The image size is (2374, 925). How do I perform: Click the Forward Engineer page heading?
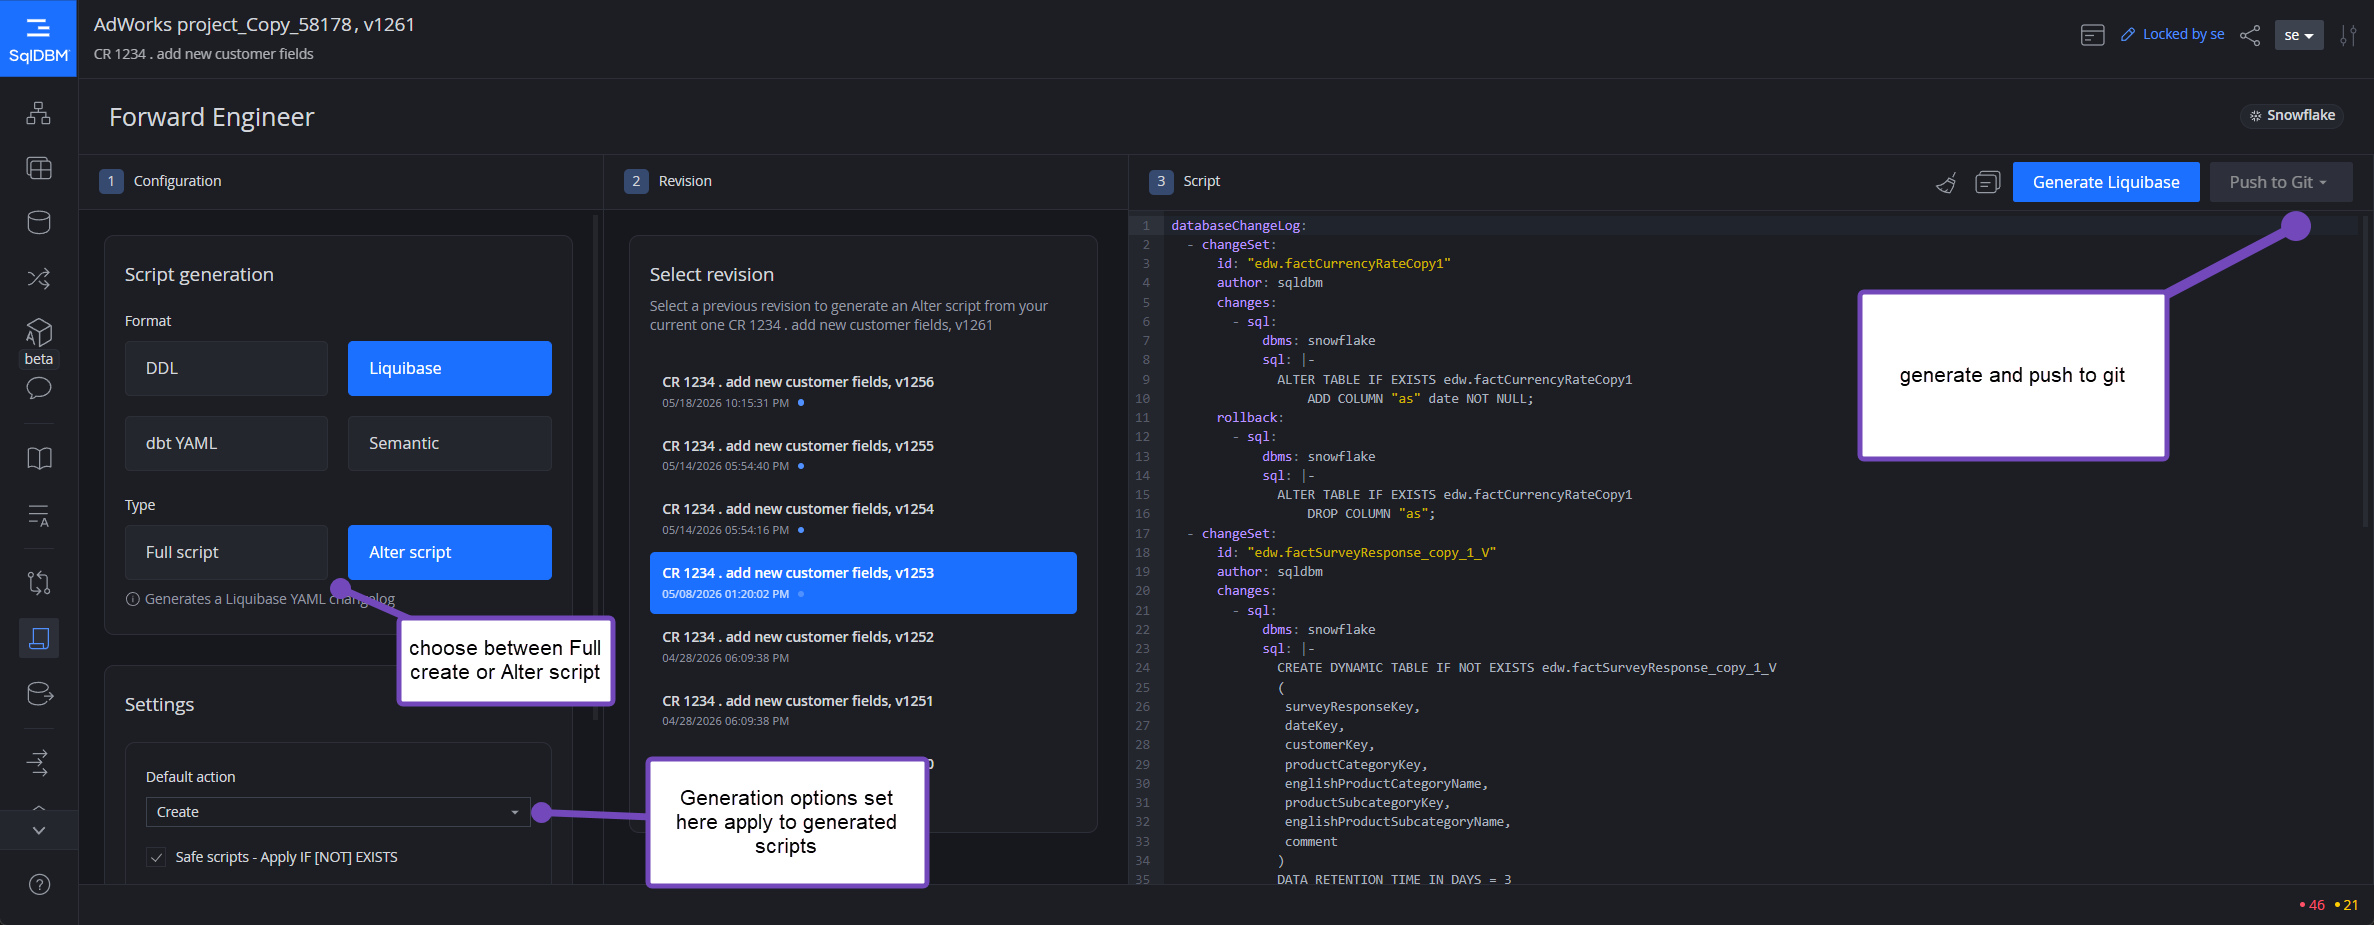211,117
